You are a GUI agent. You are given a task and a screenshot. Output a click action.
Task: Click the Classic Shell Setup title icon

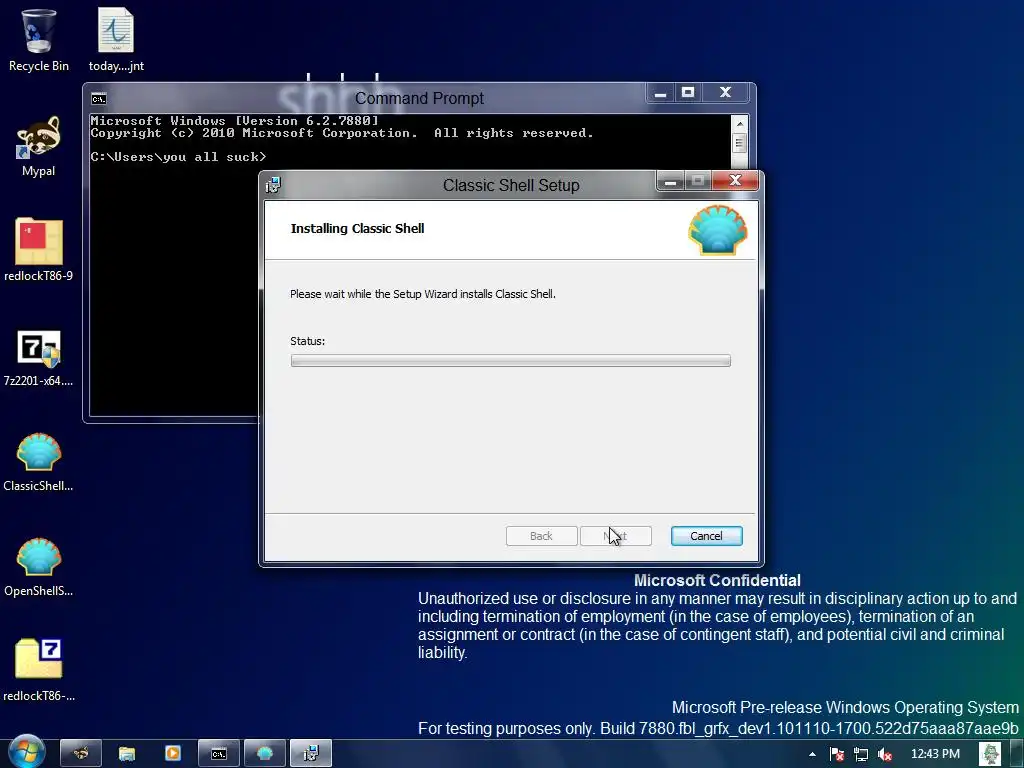273,185
